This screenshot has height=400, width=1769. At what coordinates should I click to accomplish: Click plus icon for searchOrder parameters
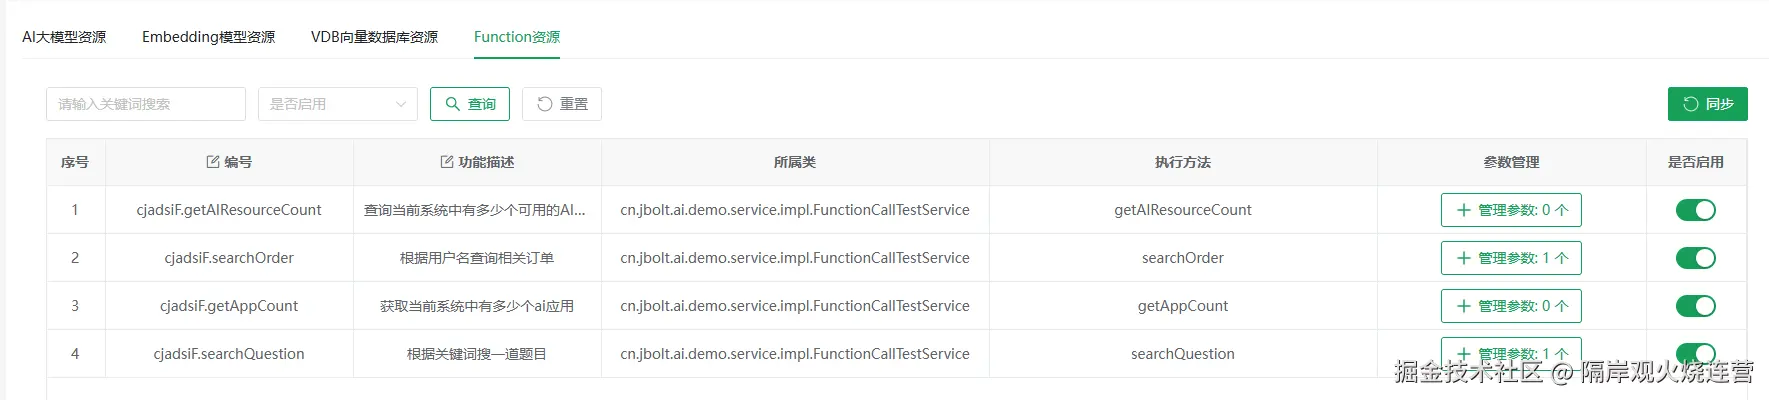pyautogui.click(x=1464, y=258)
